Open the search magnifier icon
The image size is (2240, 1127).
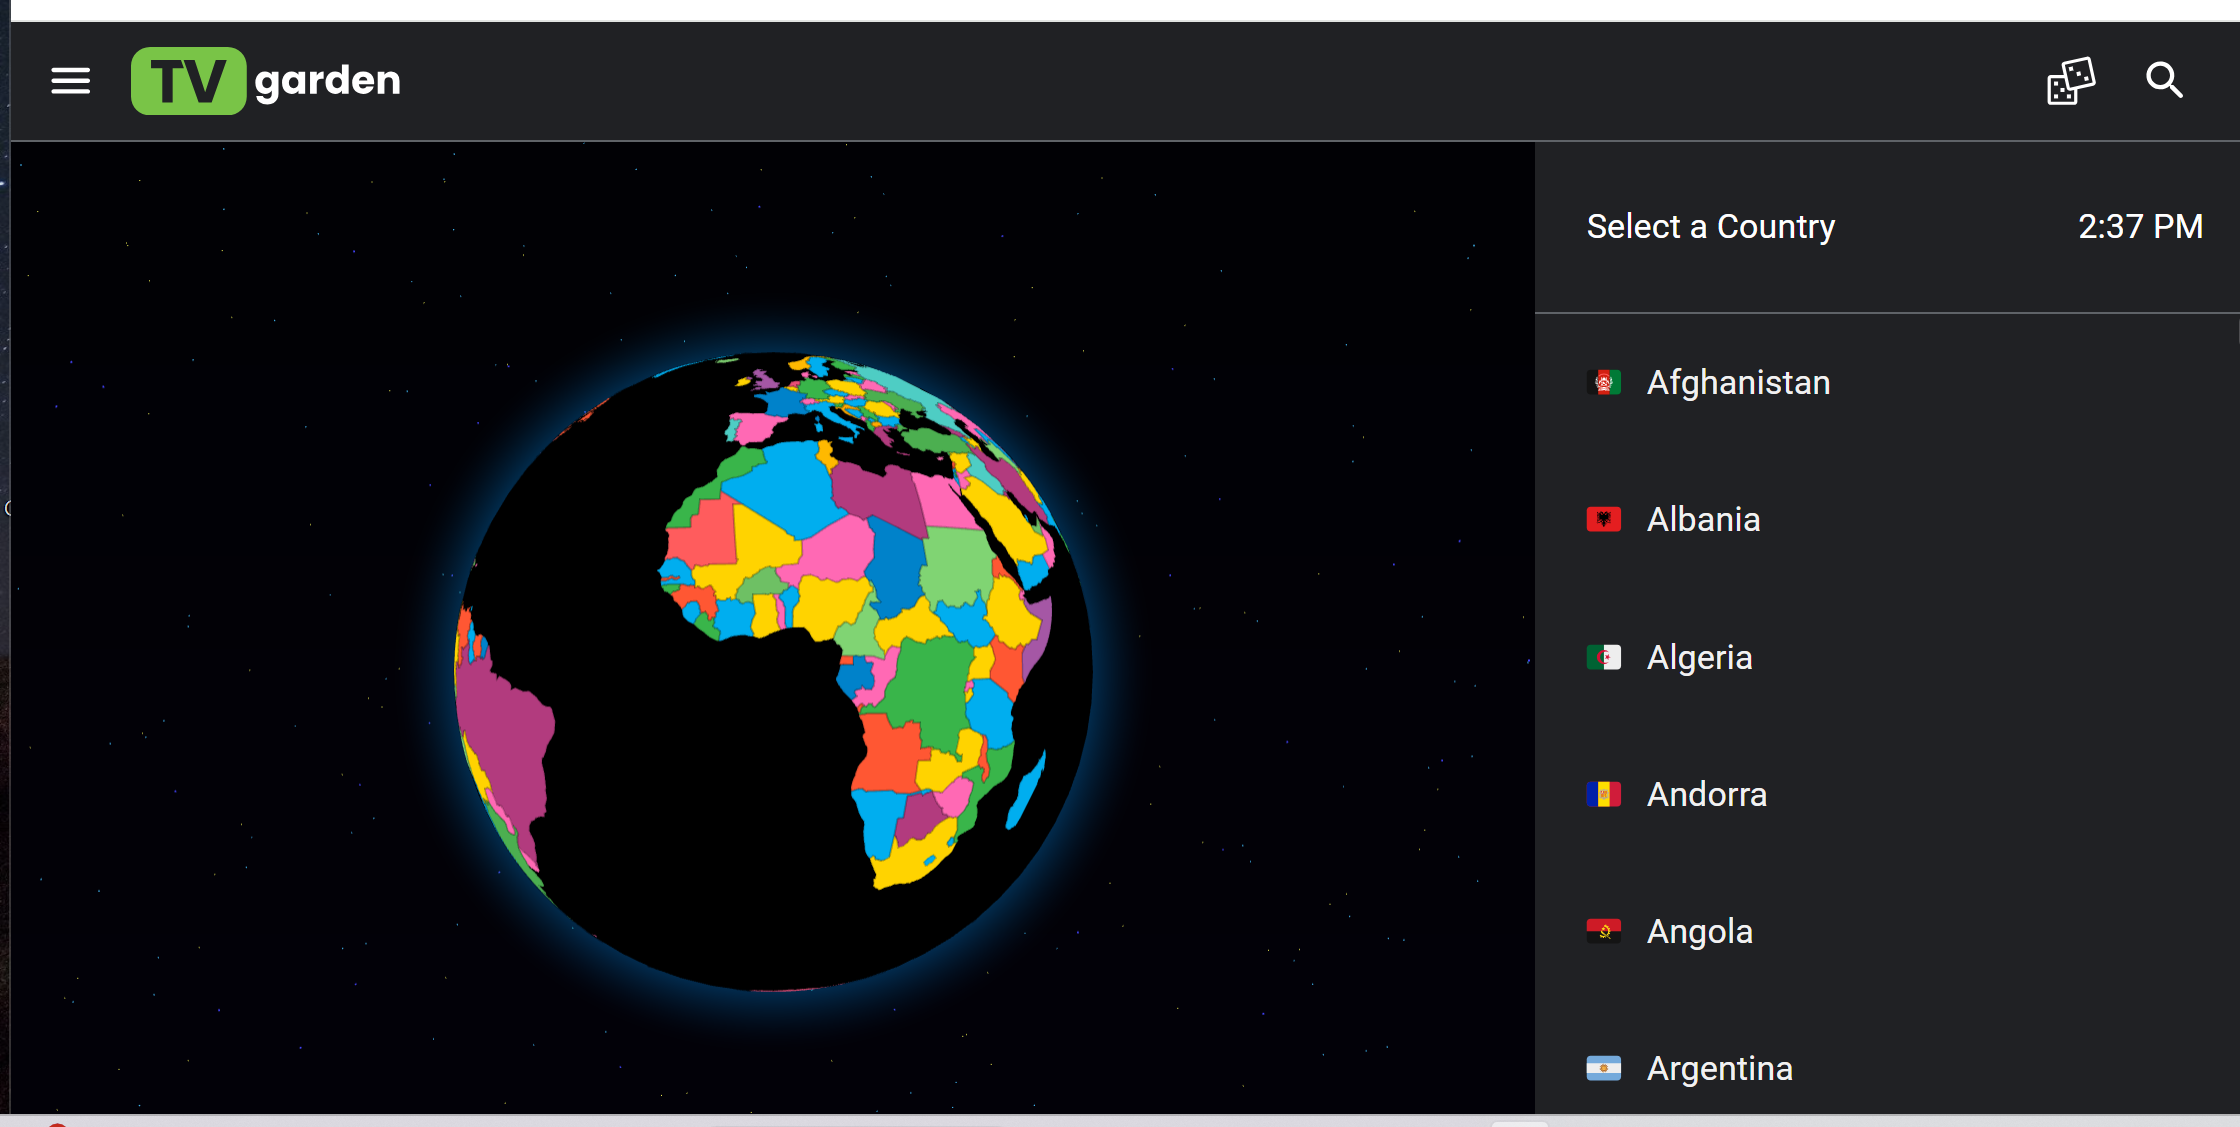coord(2163,80)
